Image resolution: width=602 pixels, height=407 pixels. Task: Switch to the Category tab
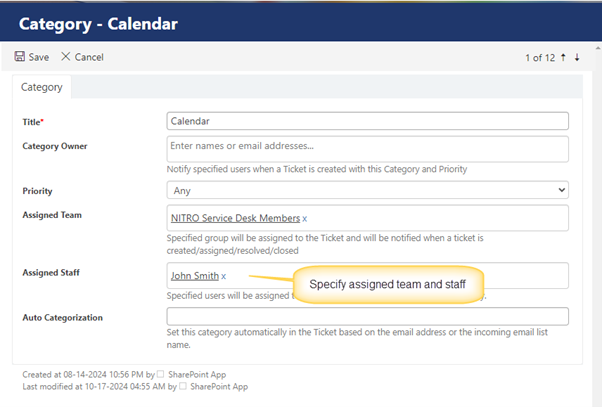pos(41,87)
